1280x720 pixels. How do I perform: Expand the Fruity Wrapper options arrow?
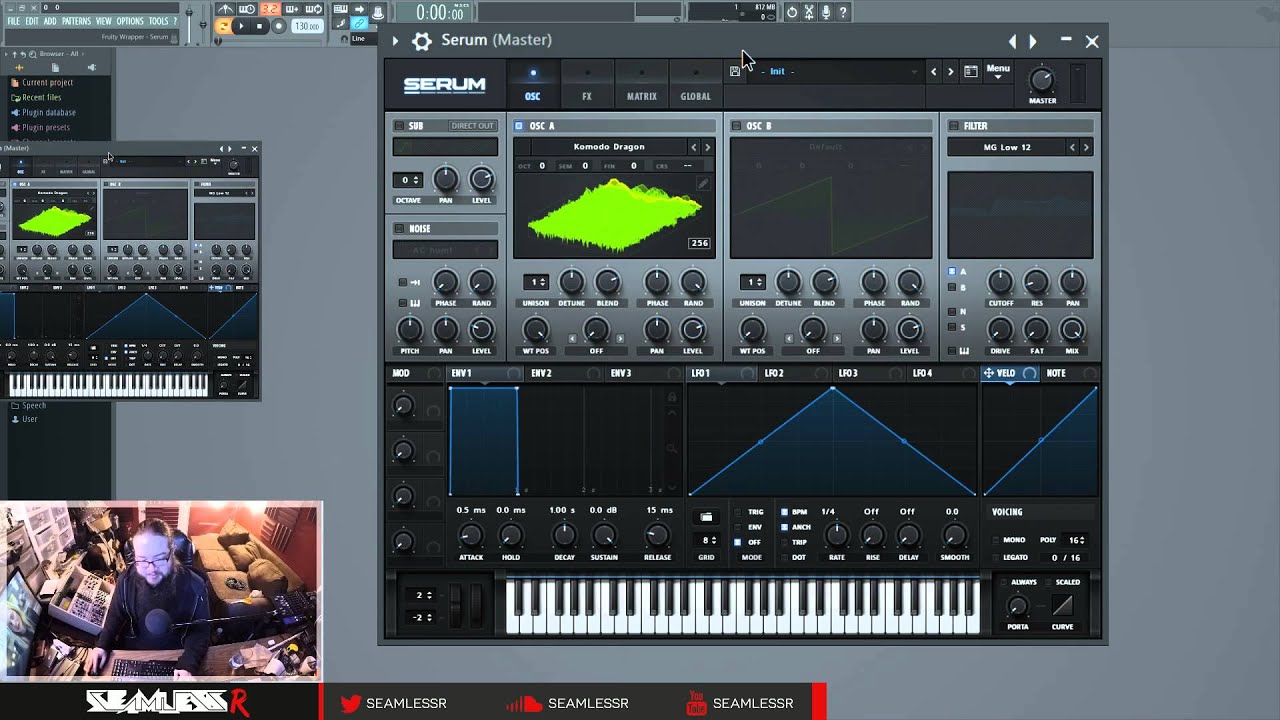(x=395, y=40)
